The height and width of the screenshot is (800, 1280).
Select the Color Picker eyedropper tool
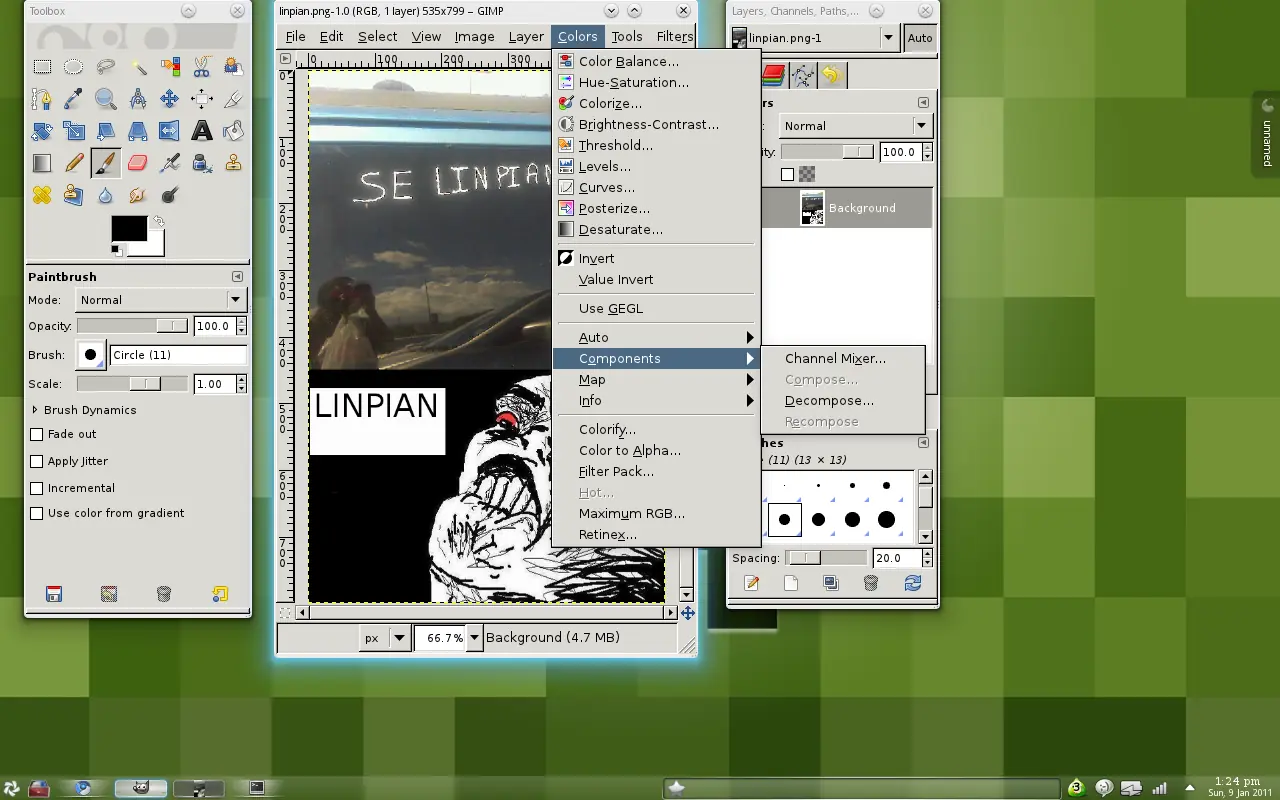point(74,99)
